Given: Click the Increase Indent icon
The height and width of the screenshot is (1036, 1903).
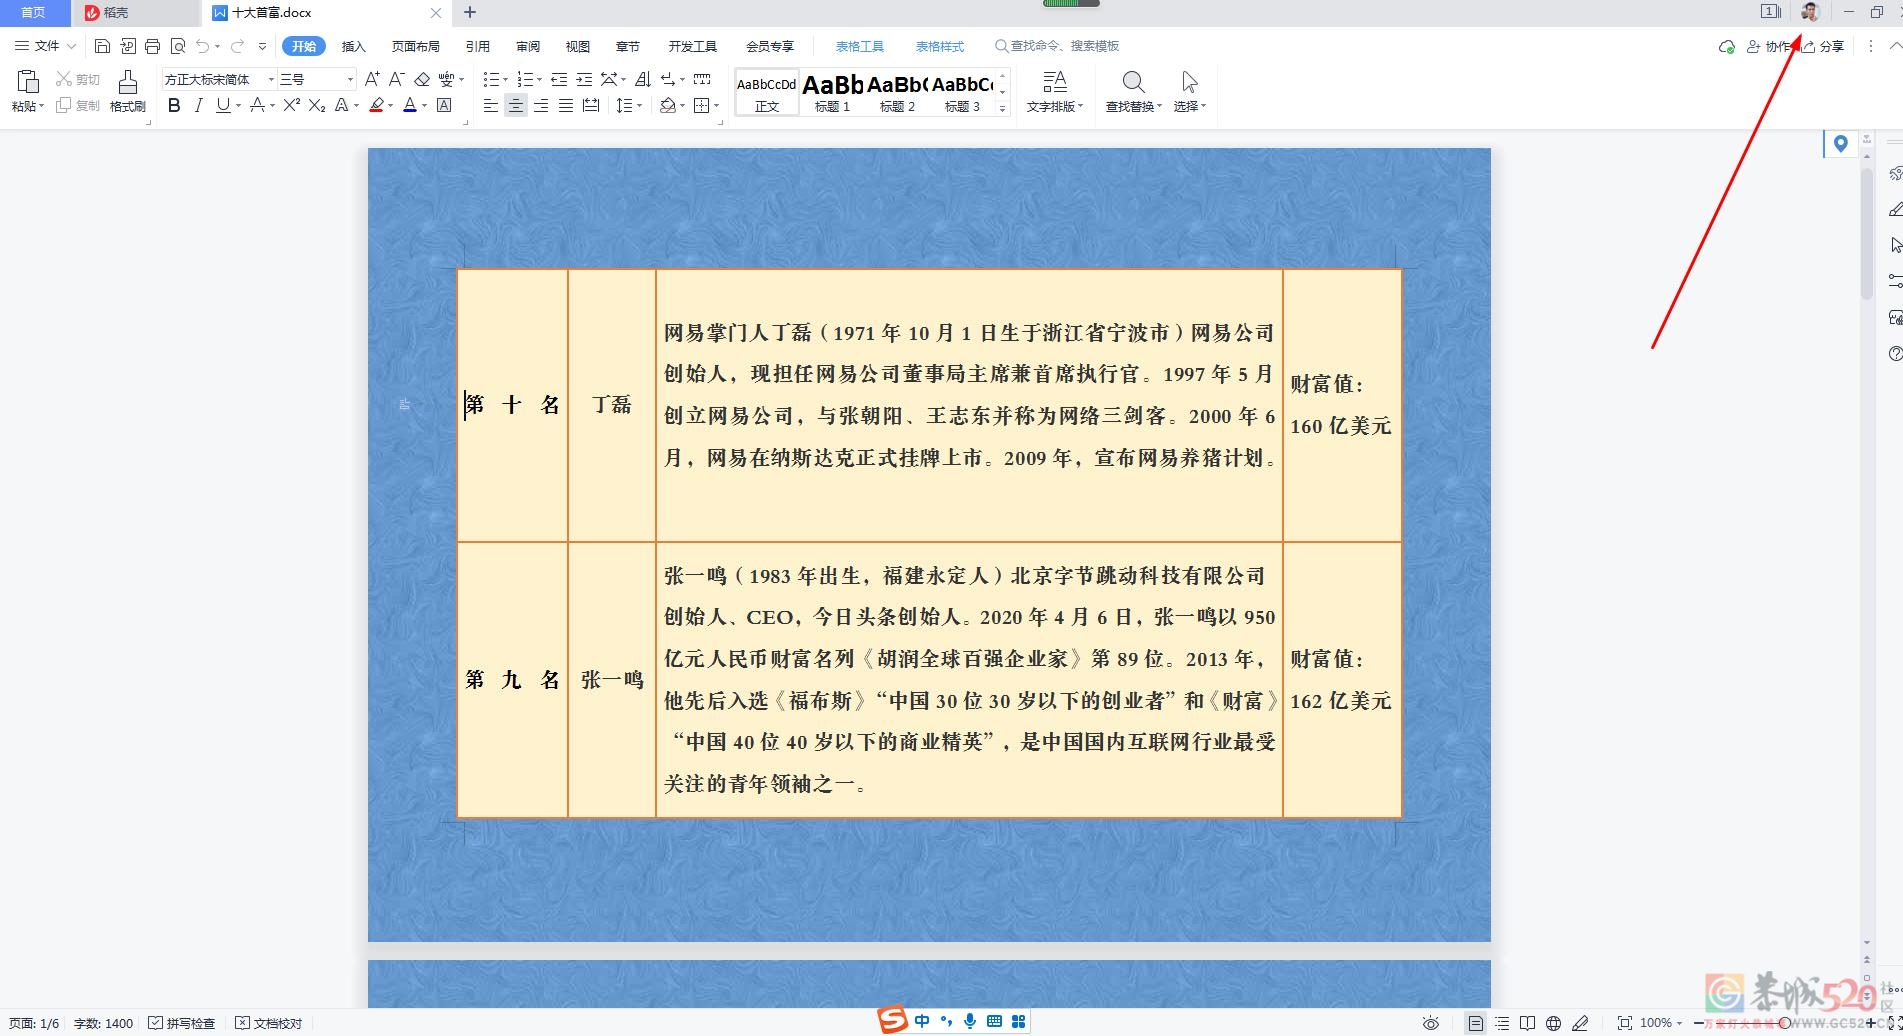Looking at the screenshot, I should pos(584,79).
